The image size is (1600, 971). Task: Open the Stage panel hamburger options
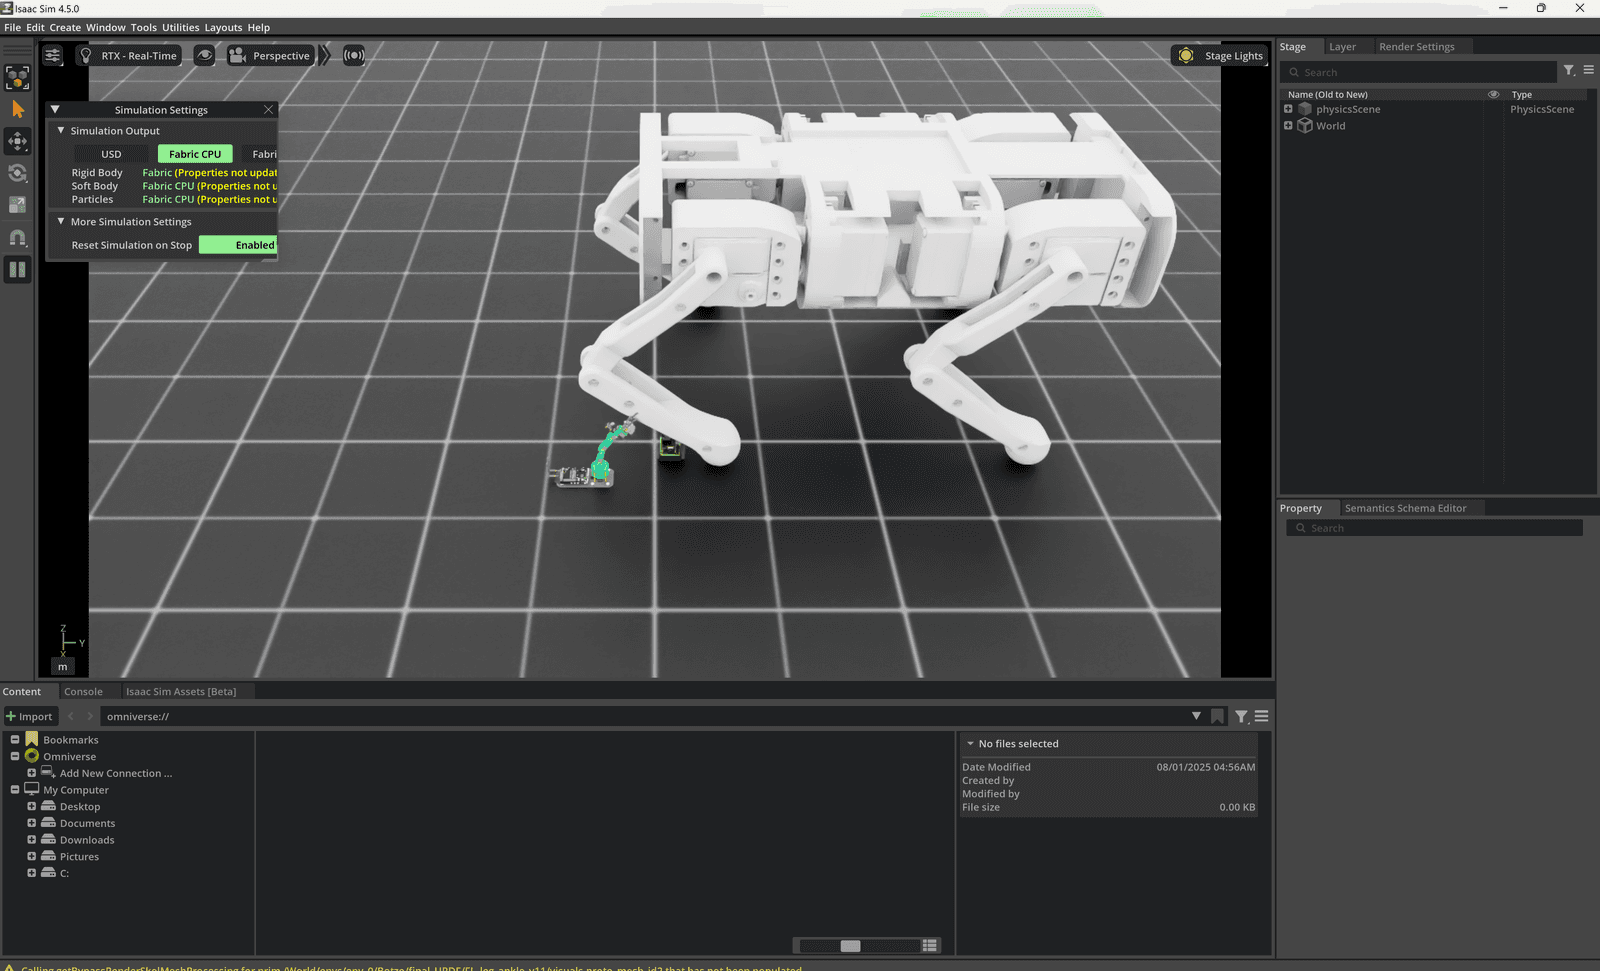click(x=1588, y=70)
